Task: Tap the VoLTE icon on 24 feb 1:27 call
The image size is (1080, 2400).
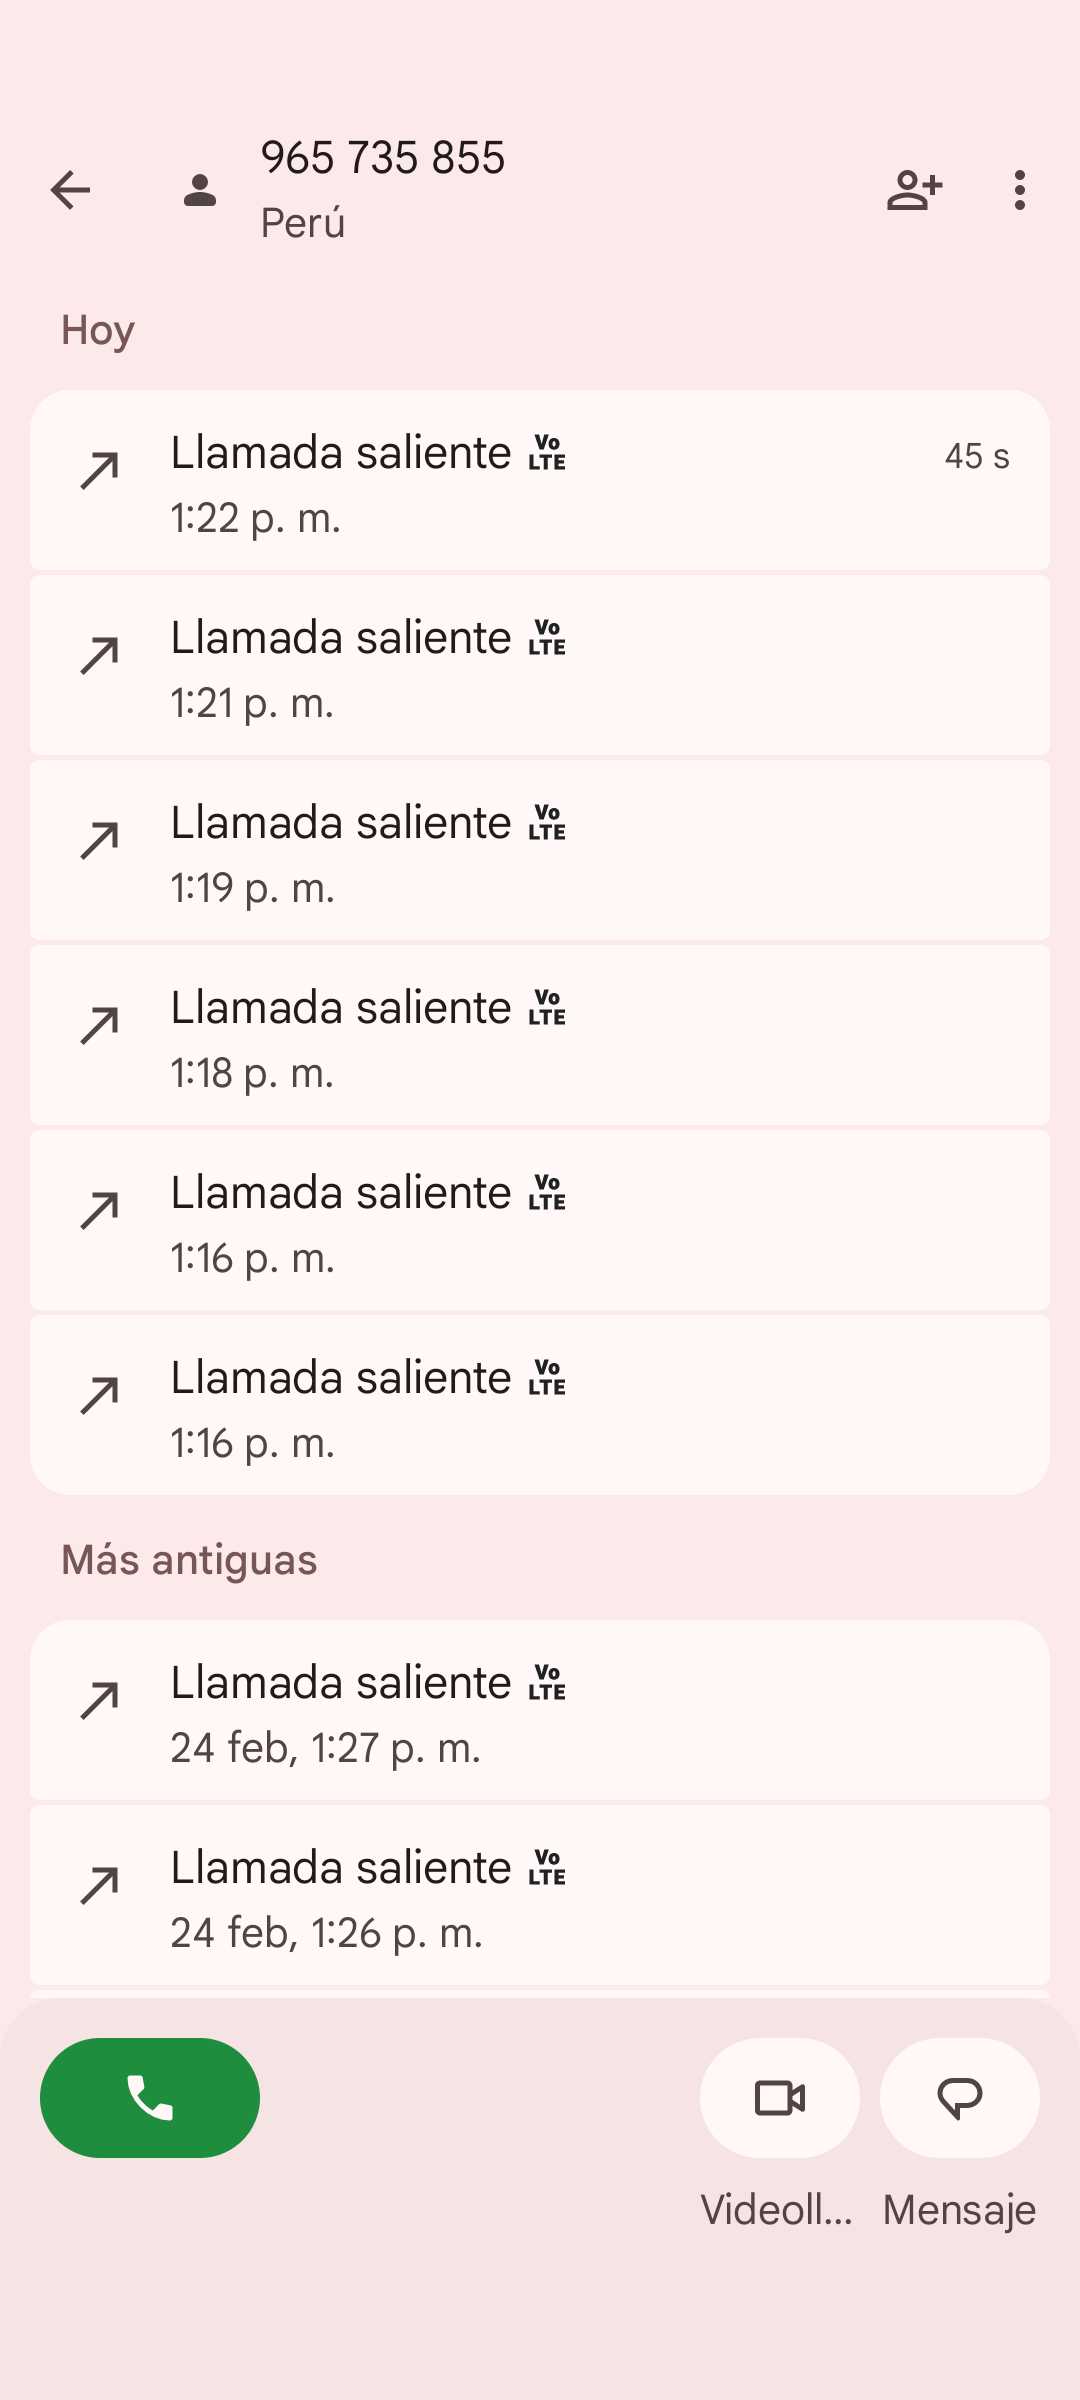Action: (547, 1683)
